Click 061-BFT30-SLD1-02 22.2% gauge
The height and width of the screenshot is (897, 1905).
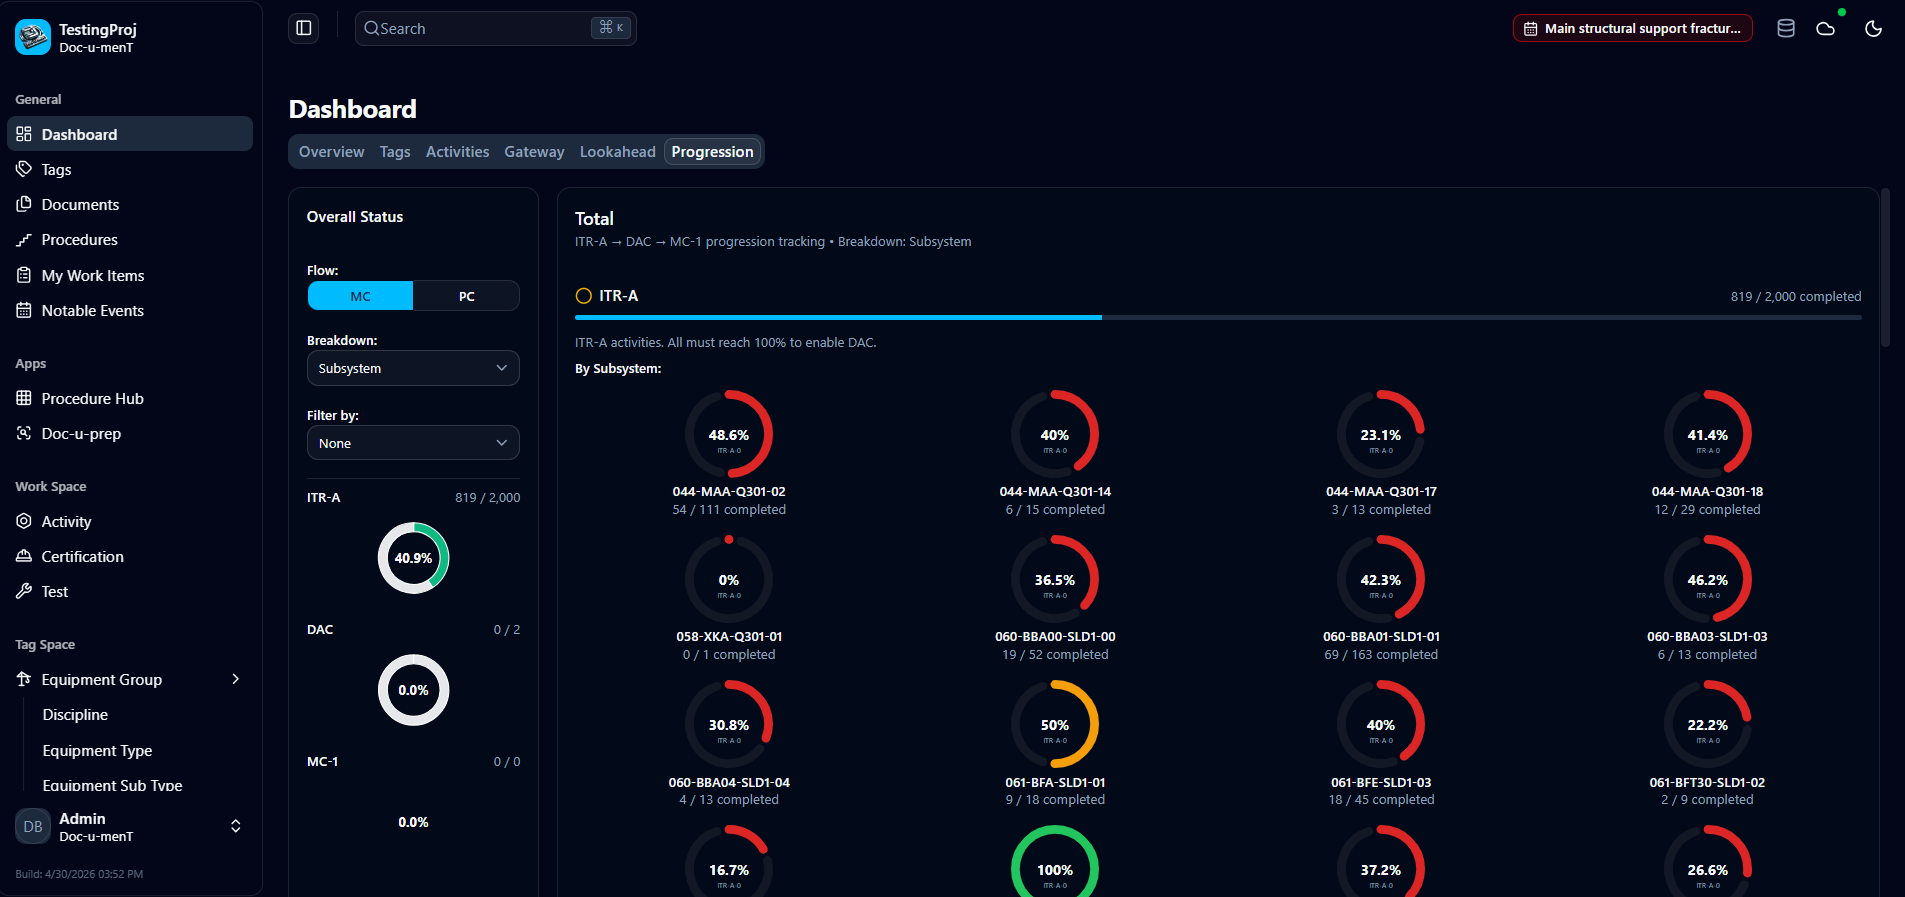[1707, 724]
